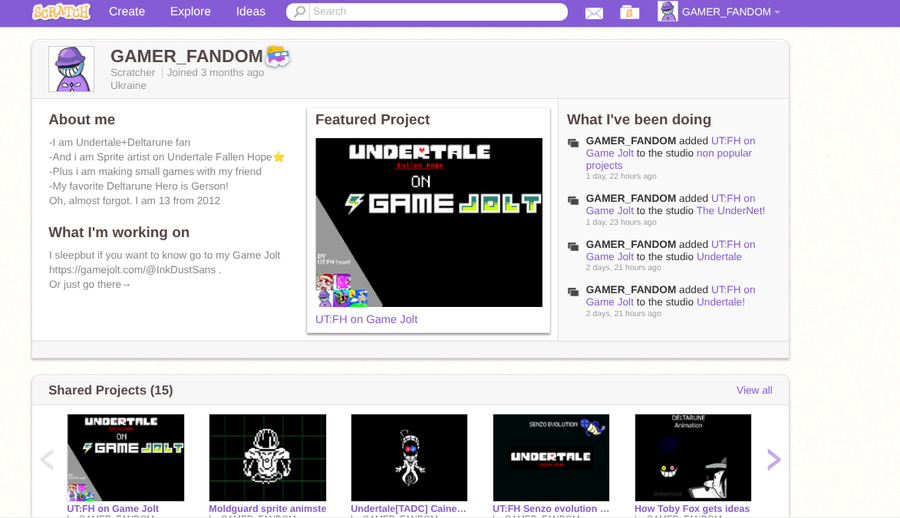Screen dimensions: 900x518
Task: Open the UT:FH on Game Jolt featured link
Action: pyautogui.click(x=366, y=319)
